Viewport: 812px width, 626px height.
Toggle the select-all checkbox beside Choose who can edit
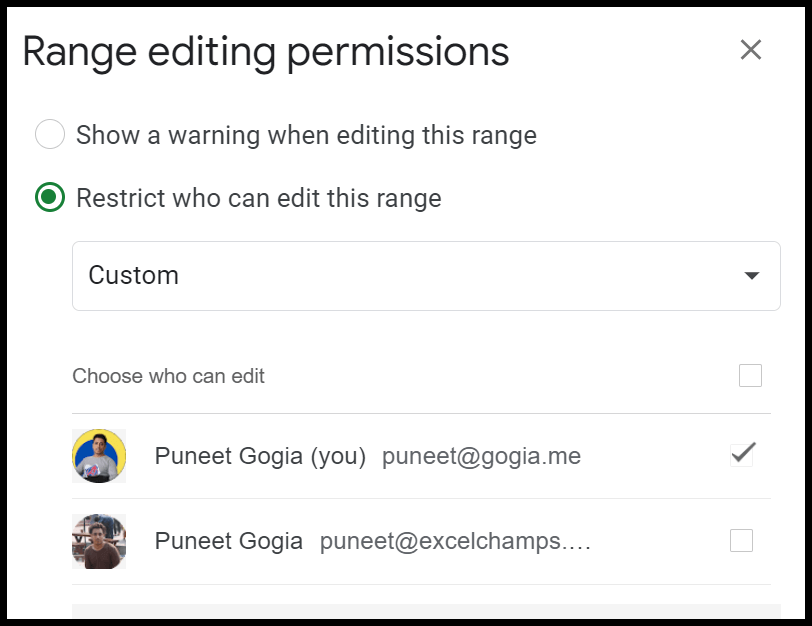(x=750, y=375)
